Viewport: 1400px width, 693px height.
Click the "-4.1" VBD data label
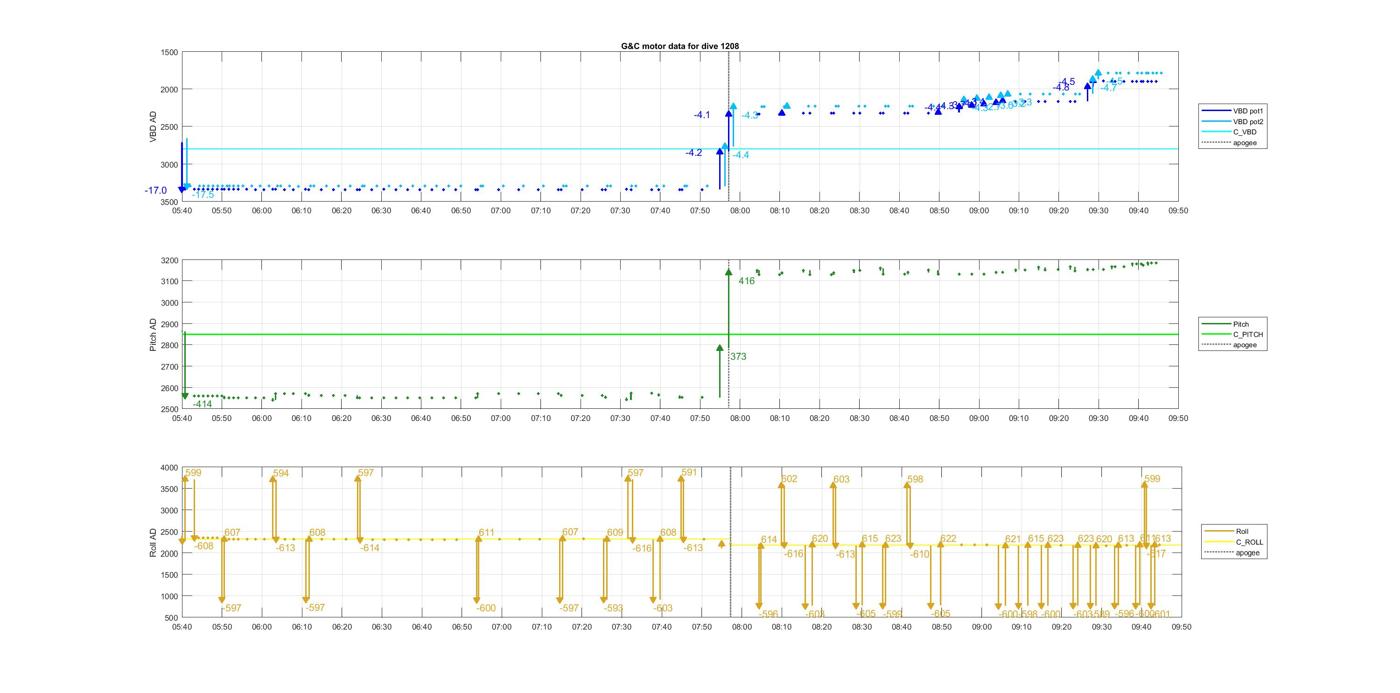pyautogui.click(x=702, y=115)
